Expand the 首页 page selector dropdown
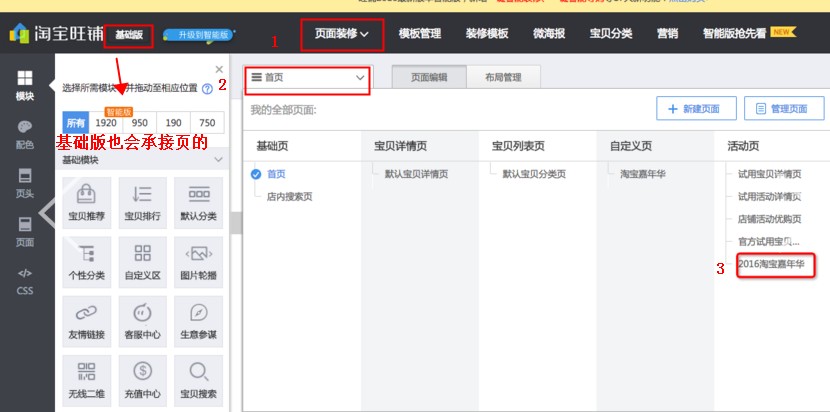The height and width of the screenshot is (412, 830). click(308, 77)
